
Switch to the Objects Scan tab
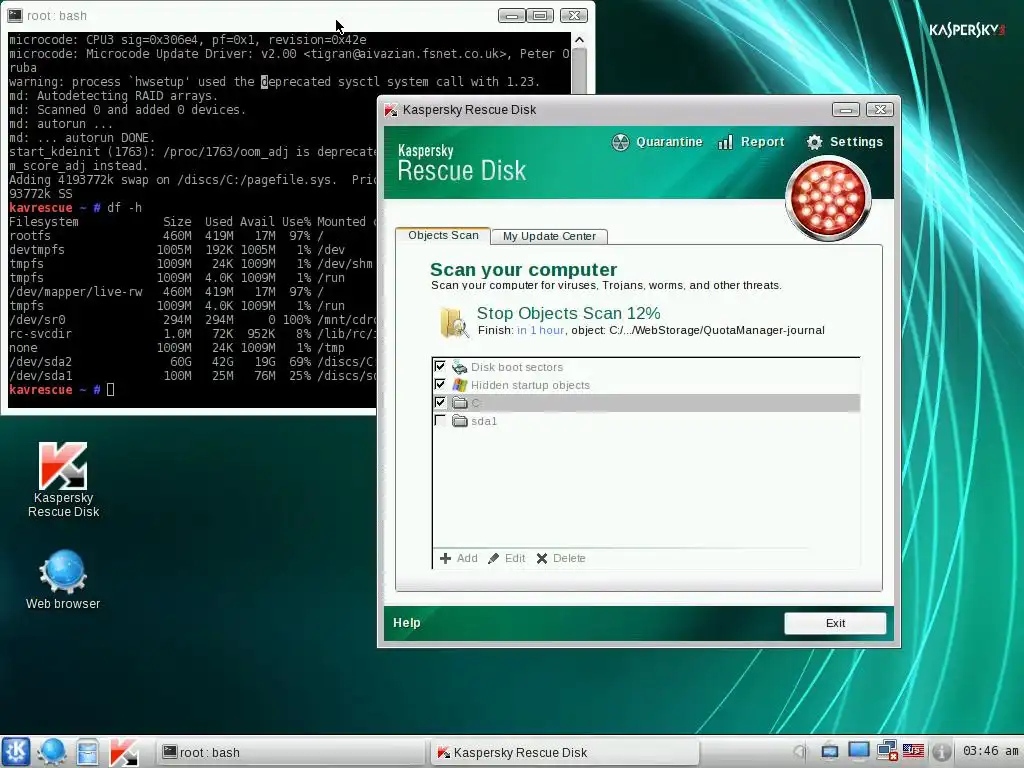[x=443, y=235]
